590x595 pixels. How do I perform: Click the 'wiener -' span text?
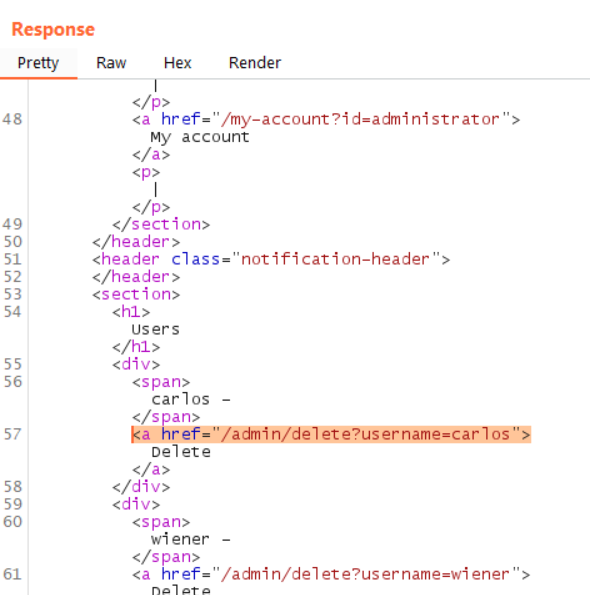click(x=191, y=540)
